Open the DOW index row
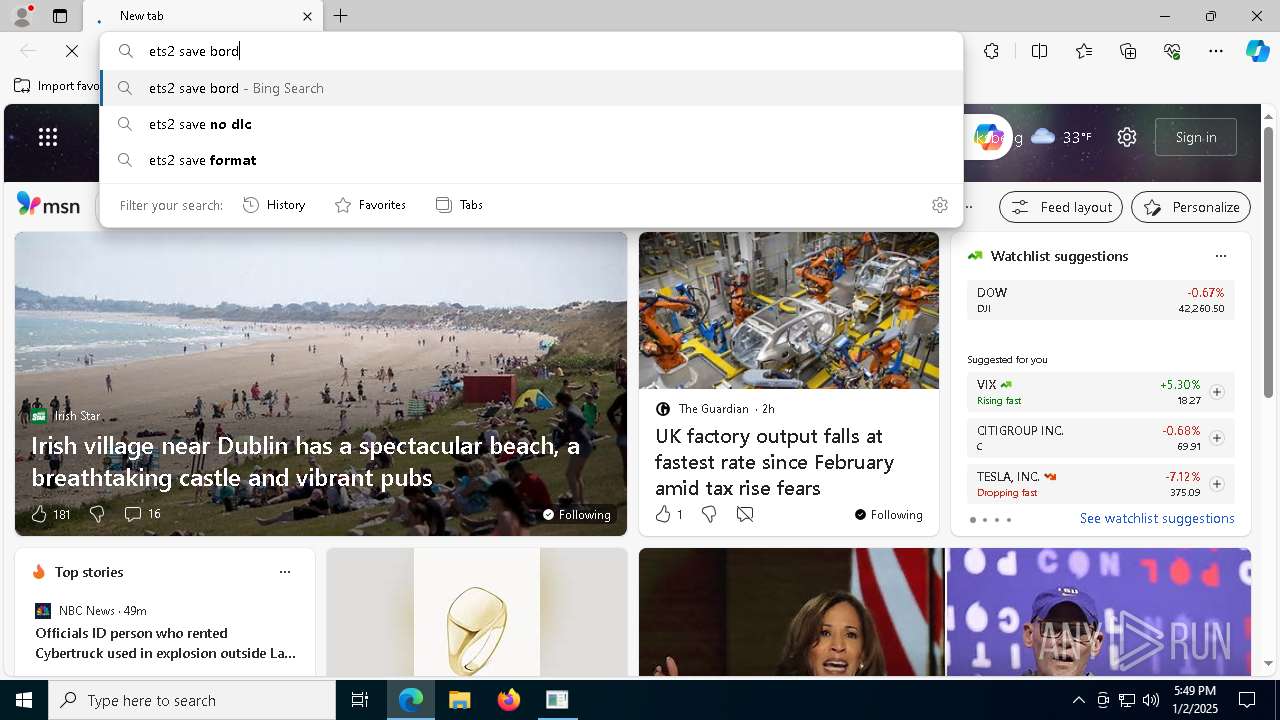The height and width of the screenshot is (720, 1280). (1101, 300)
